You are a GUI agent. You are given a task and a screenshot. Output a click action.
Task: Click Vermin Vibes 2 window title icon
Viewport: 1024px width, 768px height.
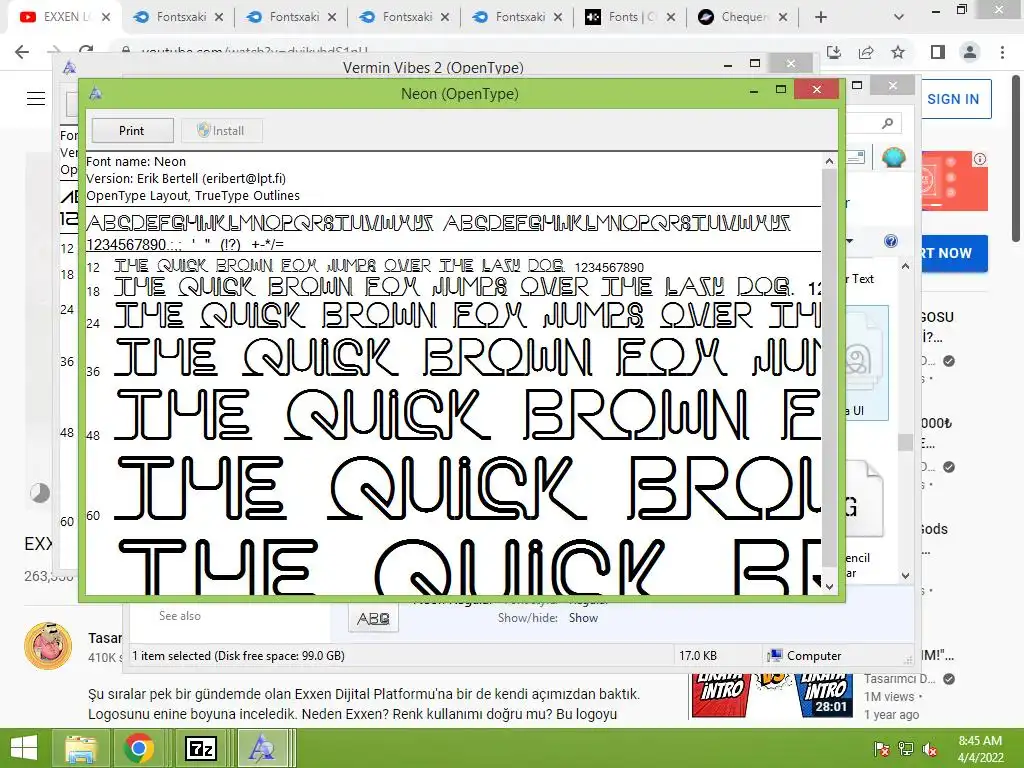tap(69, 67)
